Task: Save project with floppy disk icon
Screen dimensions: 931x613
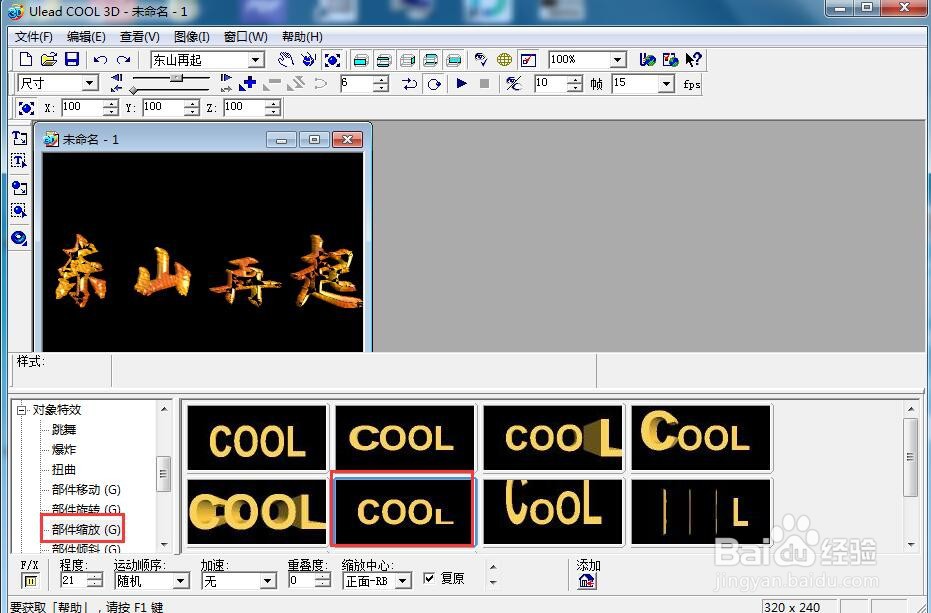Action: (72, 59)
